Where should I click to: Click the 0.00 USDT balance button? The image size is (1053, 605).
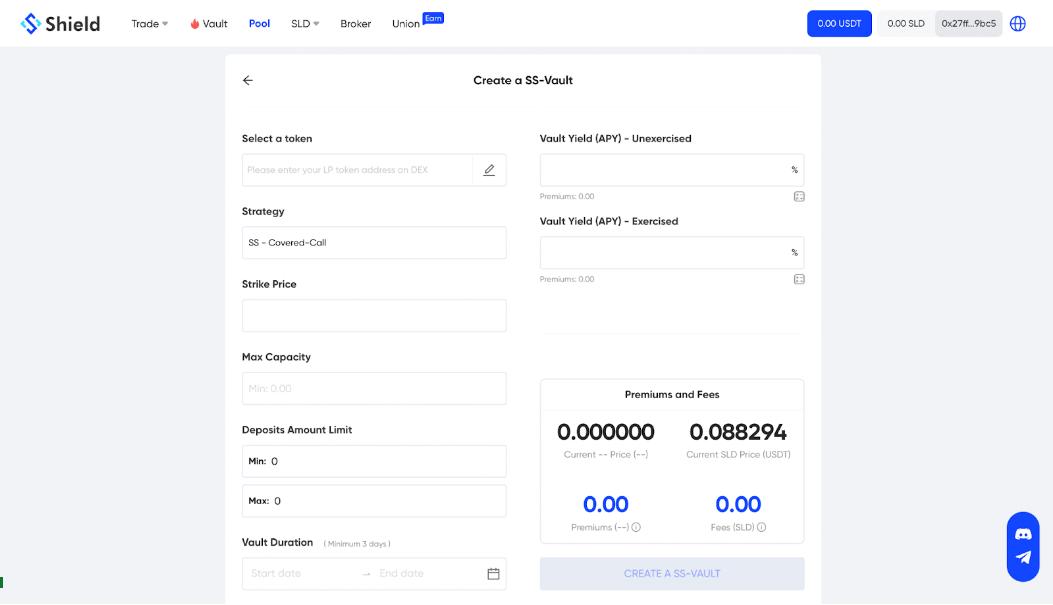click(839, 23)
